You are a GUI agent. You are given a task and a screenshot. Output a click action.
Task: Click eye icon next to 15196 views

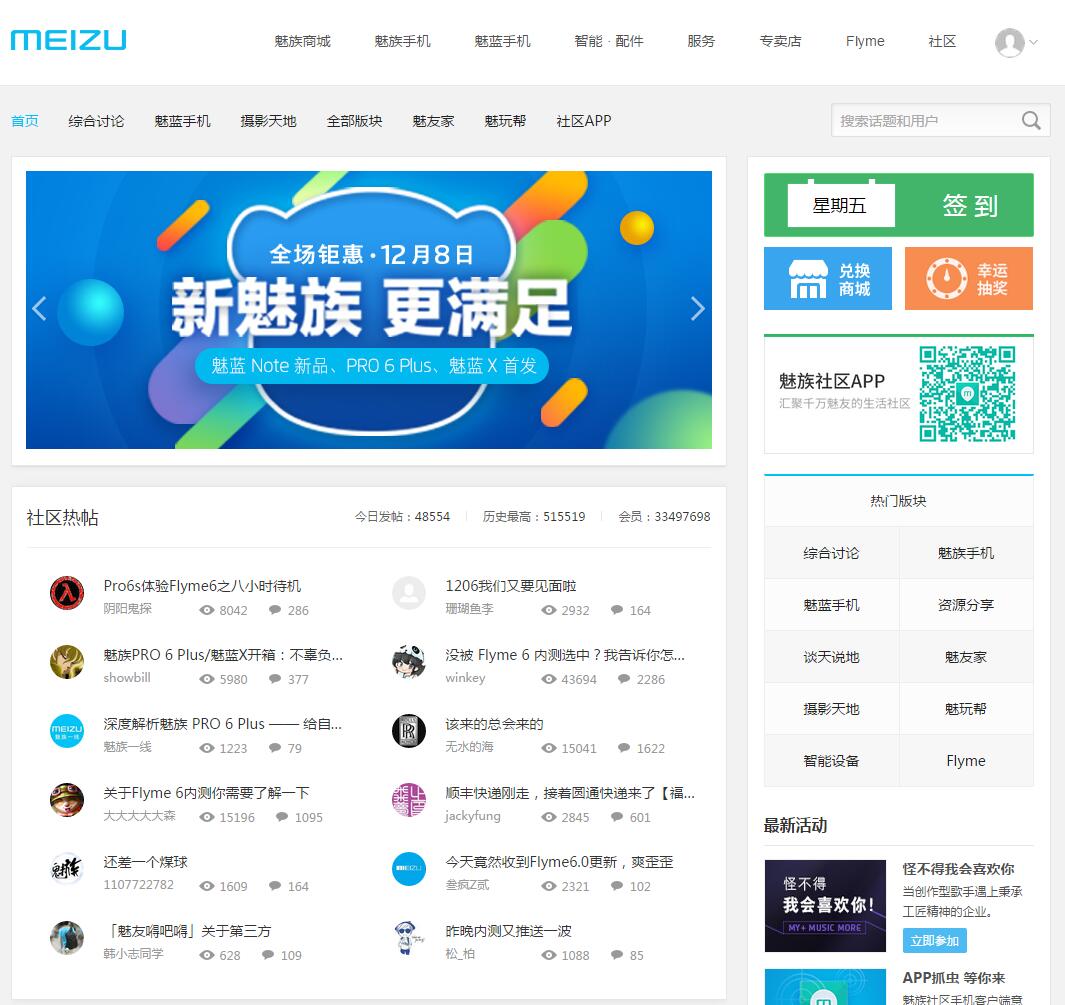[206, 818]
